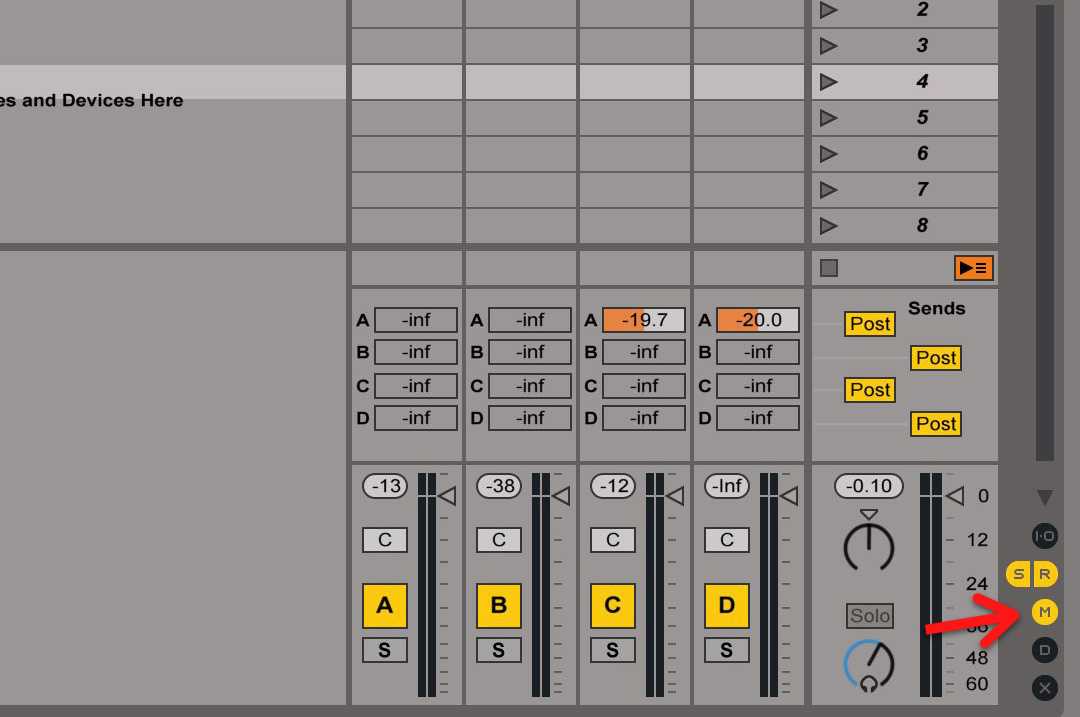Viewport: 1080px width, 717px height.
Task: Show track delay with the D button
Action: (x=1044, y=650)
